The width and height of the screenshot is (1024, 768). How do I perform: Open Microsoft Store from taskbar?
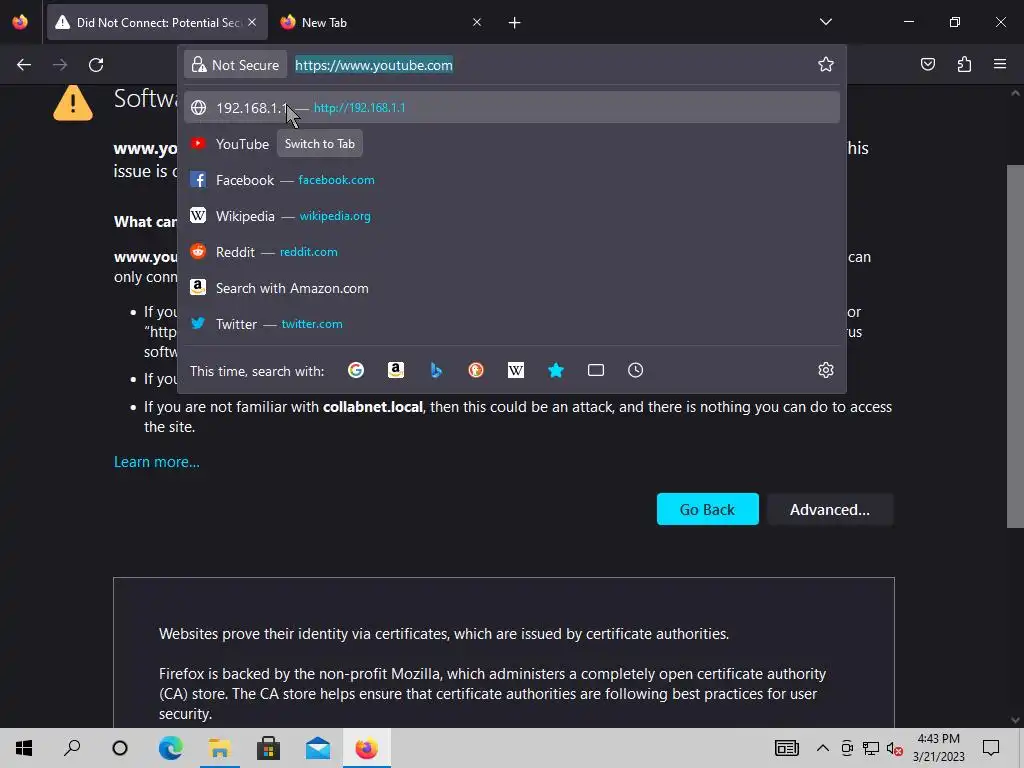pos(268,748)
